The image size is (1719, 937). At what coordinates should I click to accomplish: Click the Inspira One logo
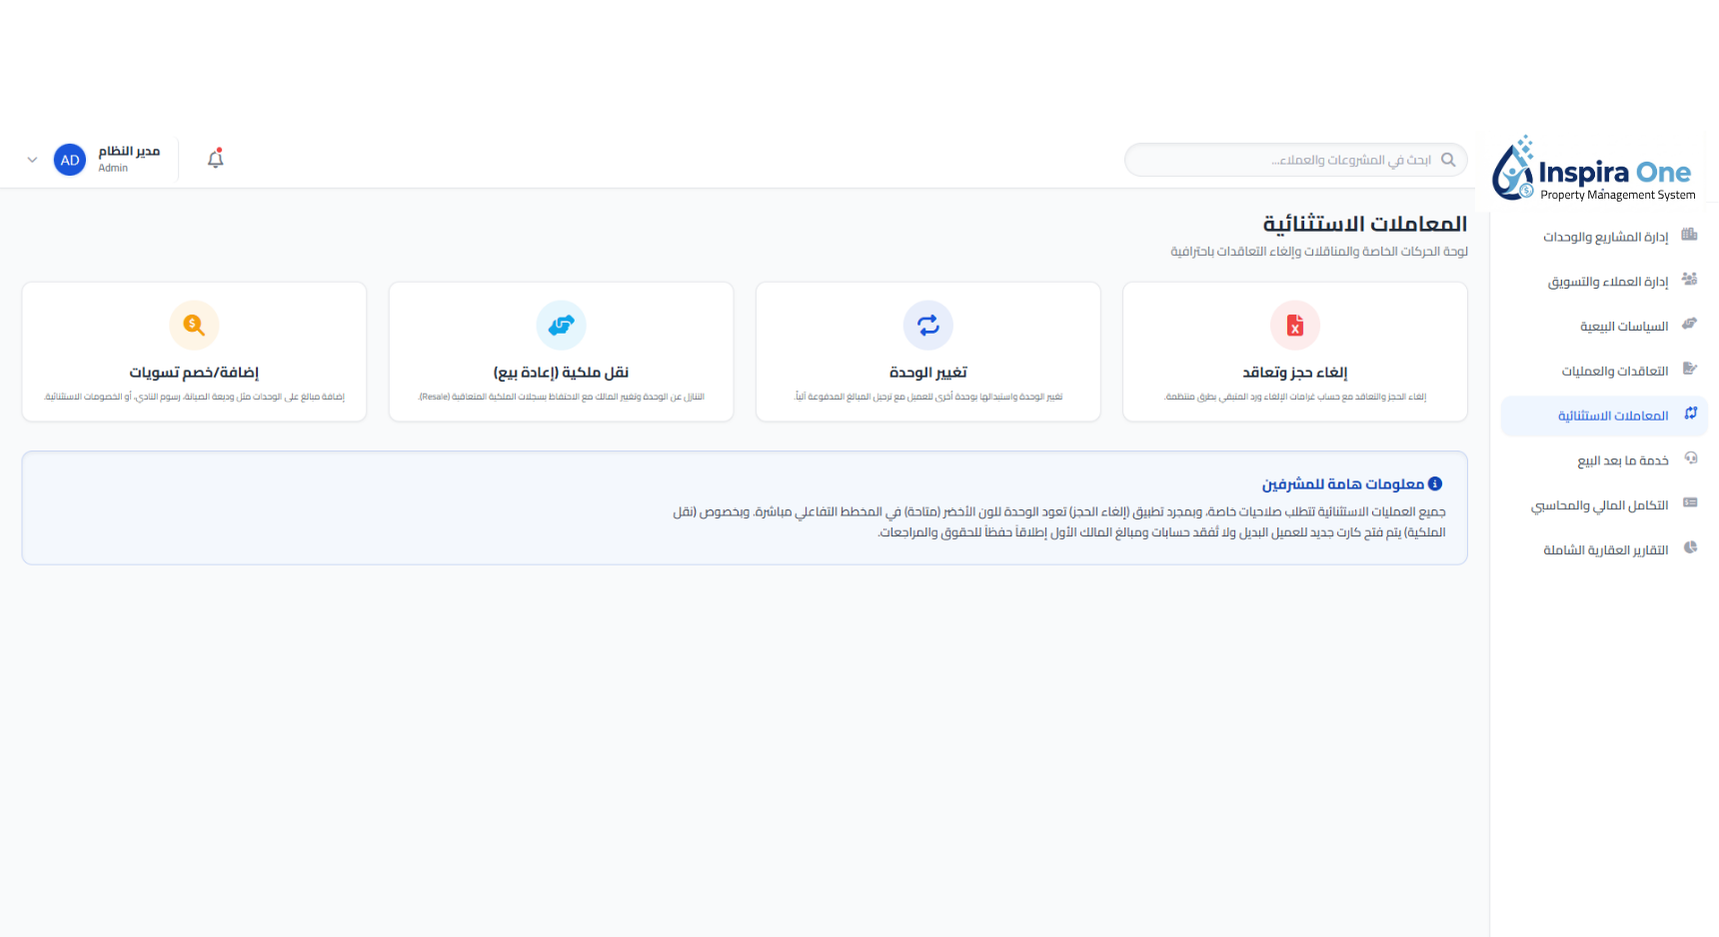(x=1593, y=168)
